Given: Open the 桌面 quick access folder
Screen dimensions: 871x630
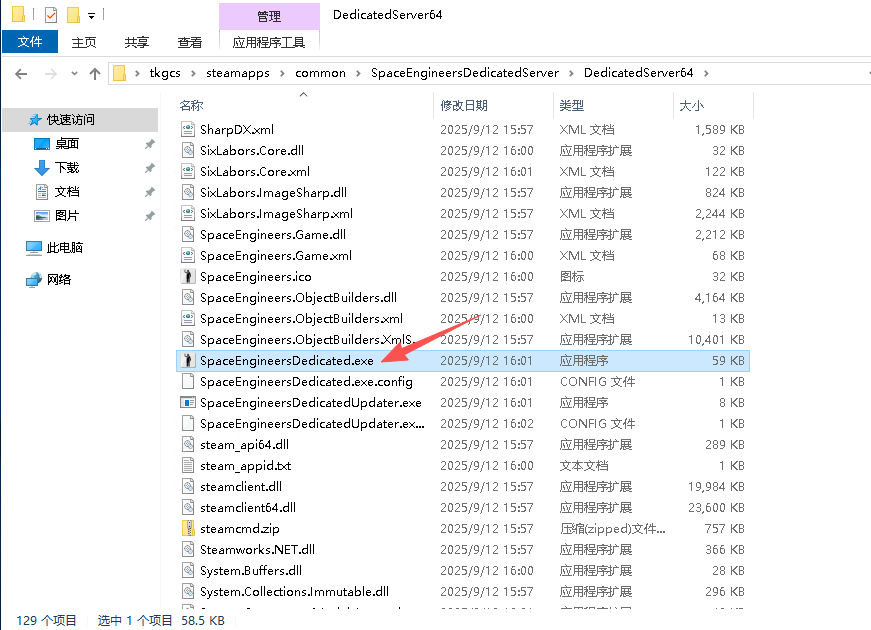Looking at the screenshot, I should (x=67, y=143).
